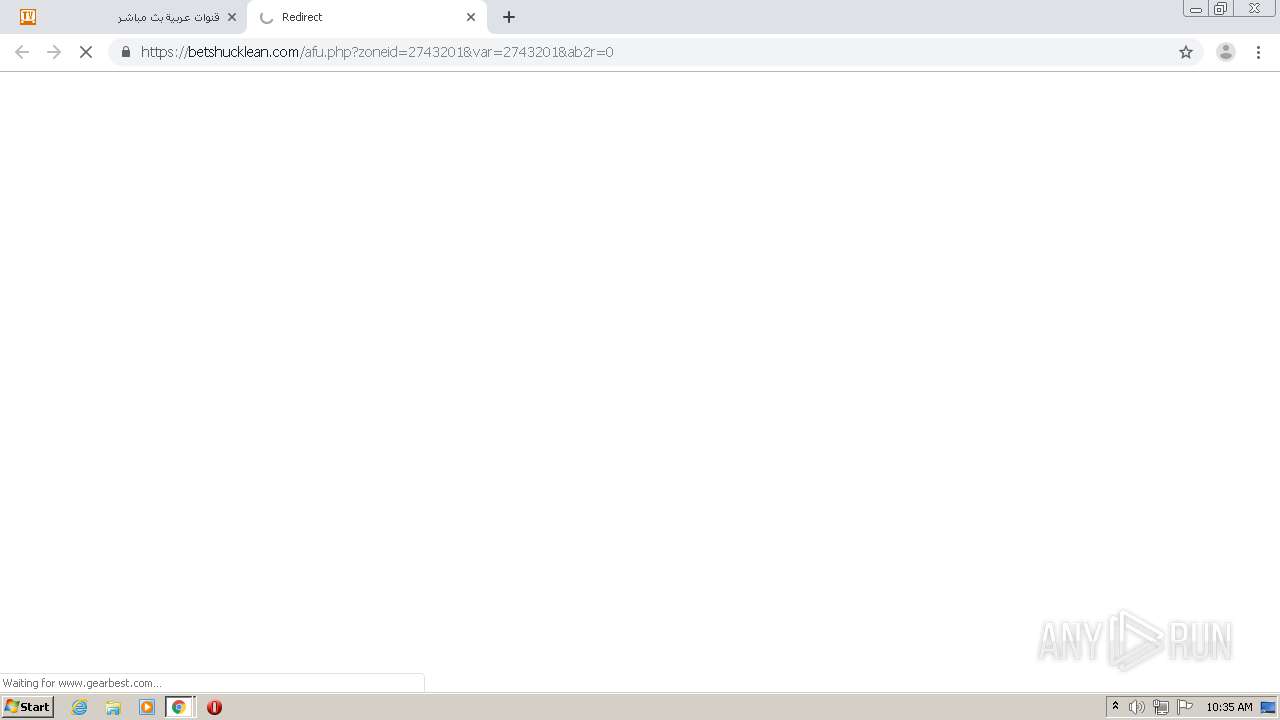Select Chrome in the taskbar

[x=179, y=707]
